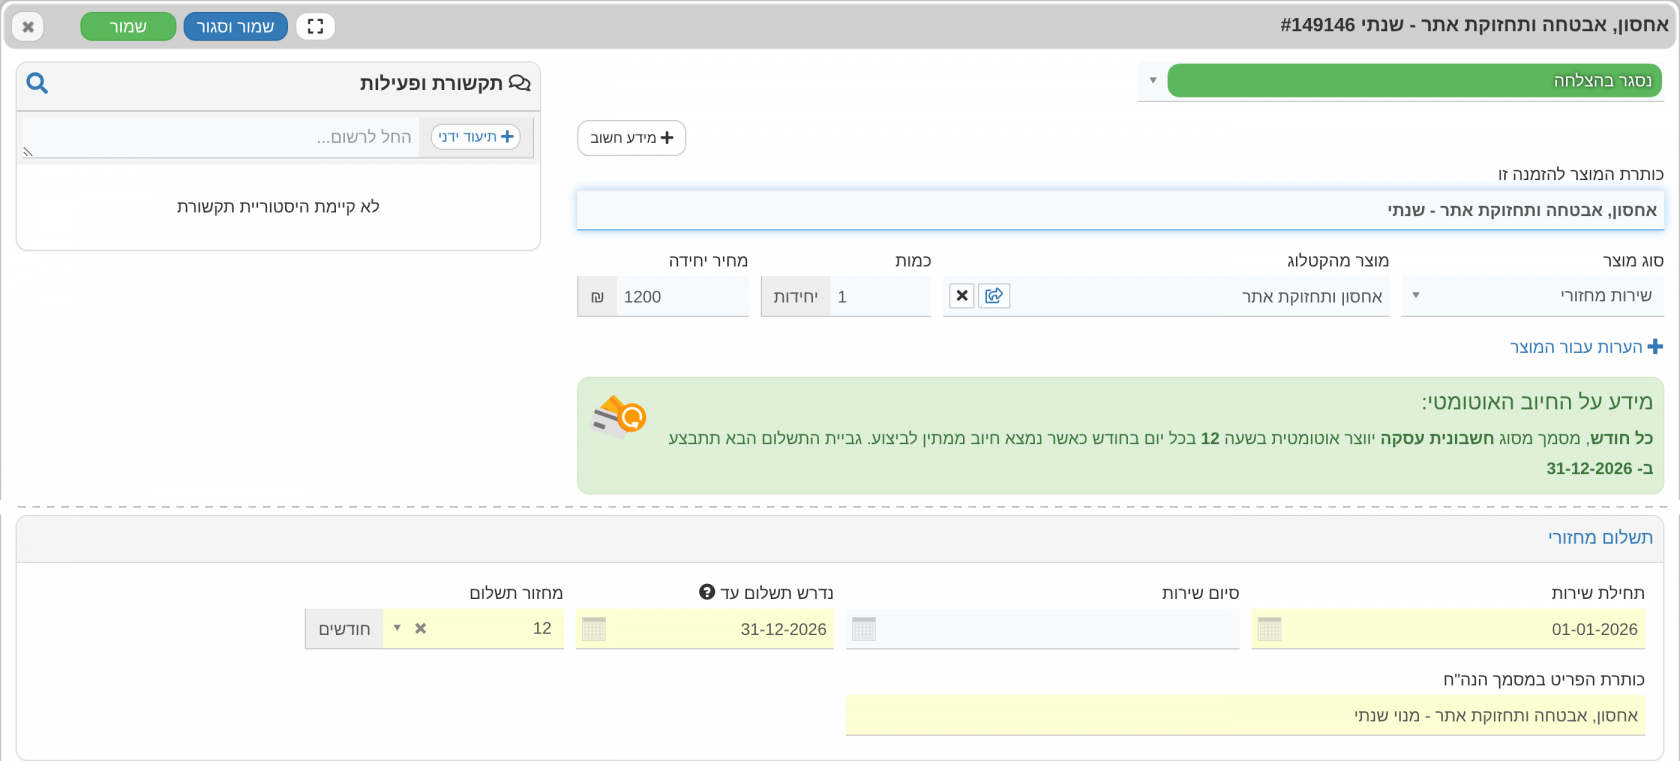Open calendar for סיום שירות date
Screen dimensions: 1680x761
tap(864, 629)
